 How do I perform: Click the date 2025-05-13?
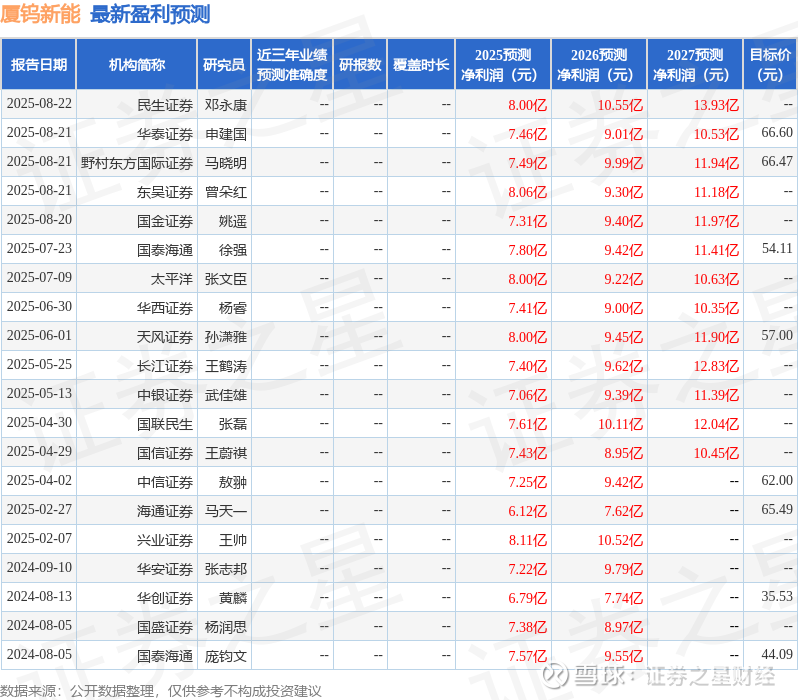[x=39, y=394]
